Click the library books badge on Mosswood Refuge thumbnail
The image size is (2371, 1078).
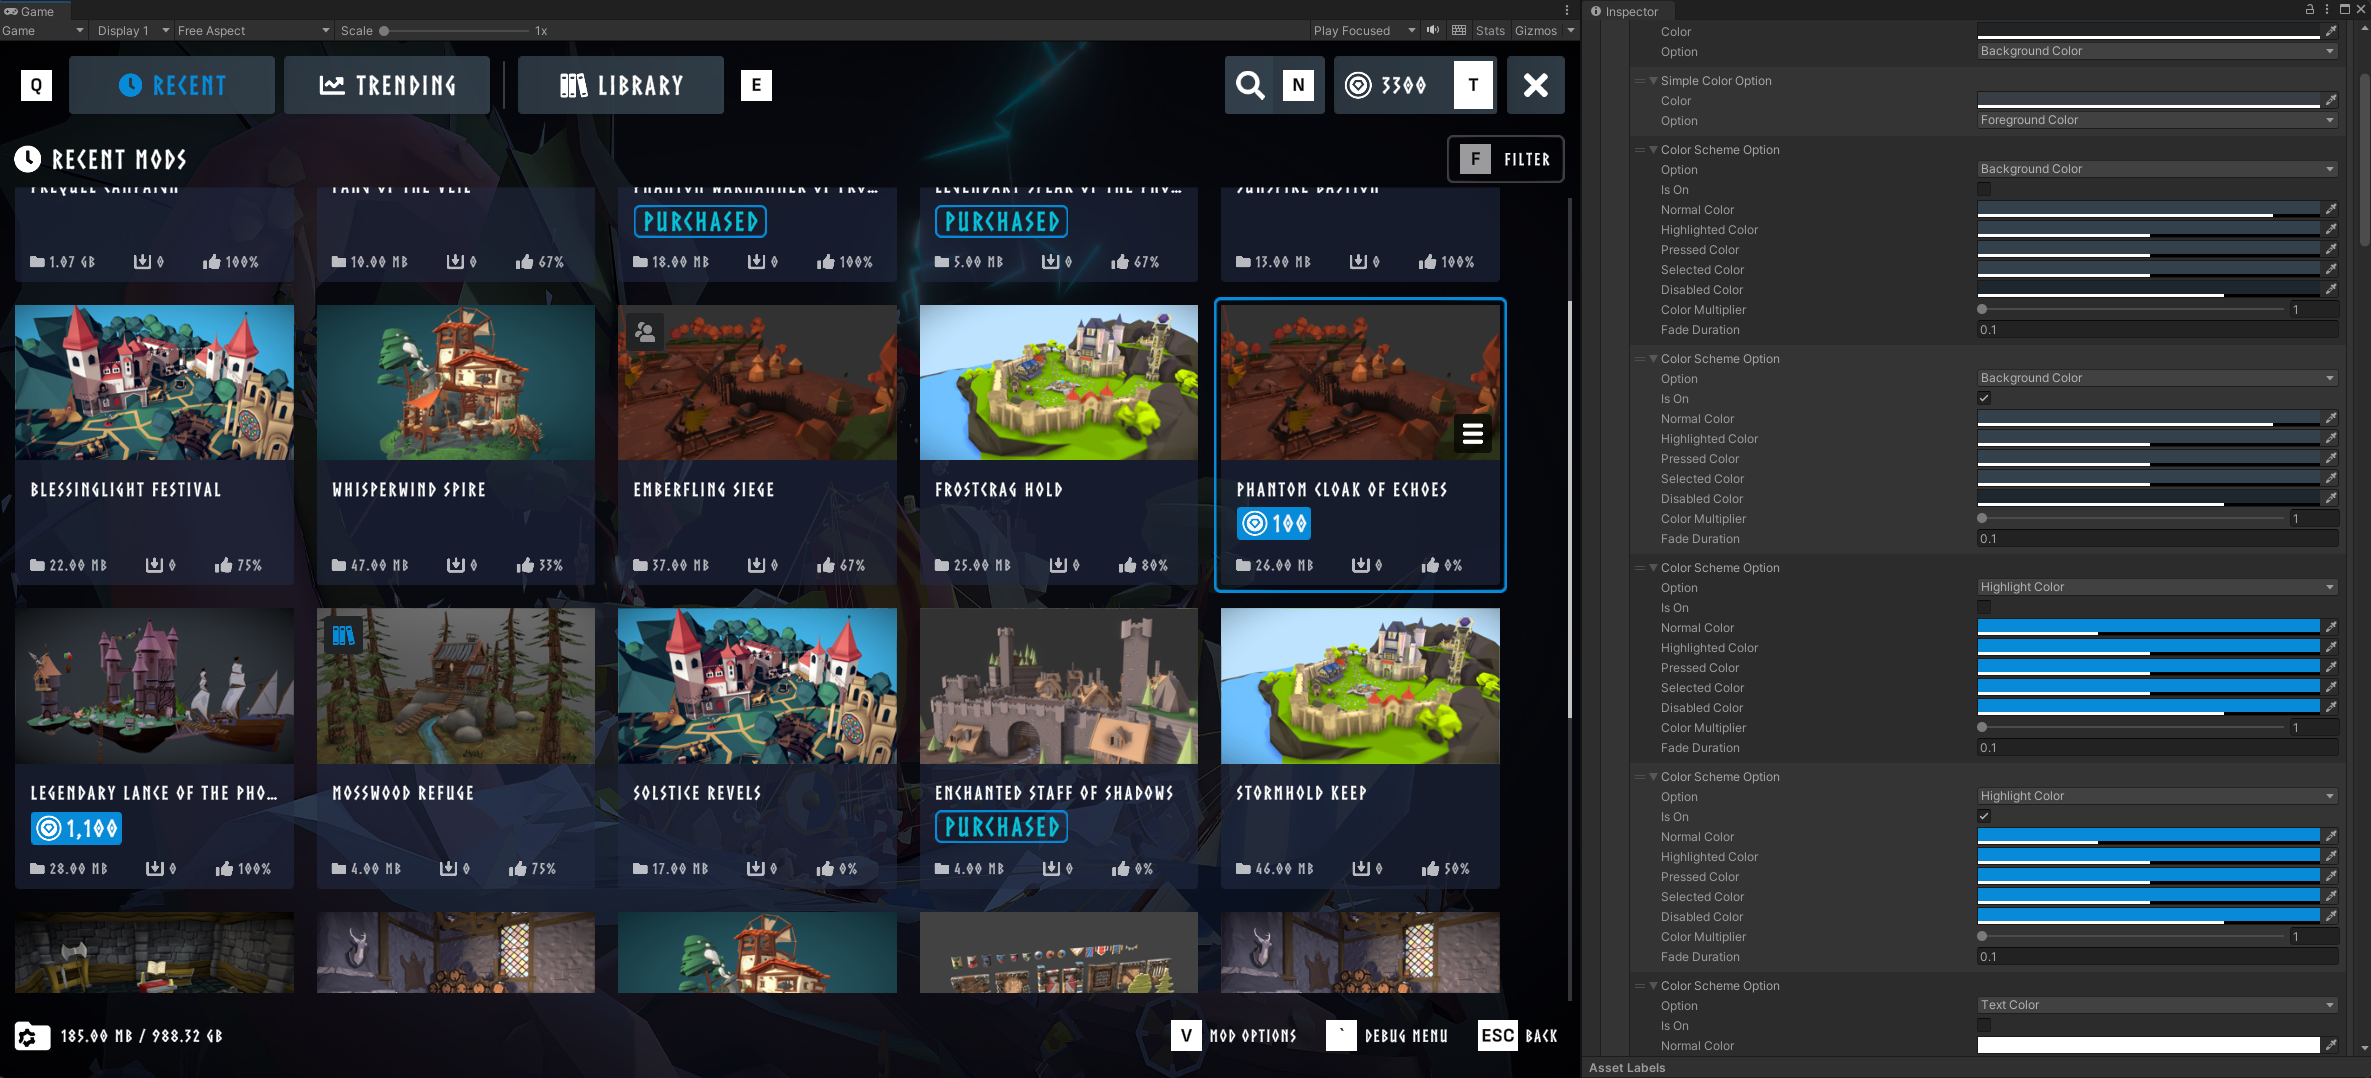343,636
